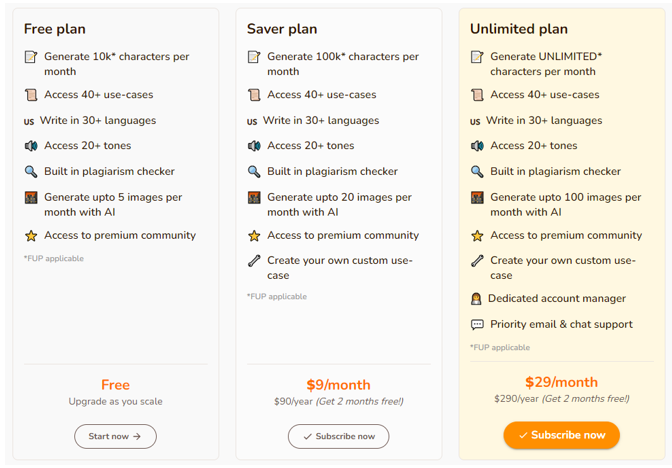Click the Saver plan heading
Viewport: 672px width, 468px height.
click(282, 29)
